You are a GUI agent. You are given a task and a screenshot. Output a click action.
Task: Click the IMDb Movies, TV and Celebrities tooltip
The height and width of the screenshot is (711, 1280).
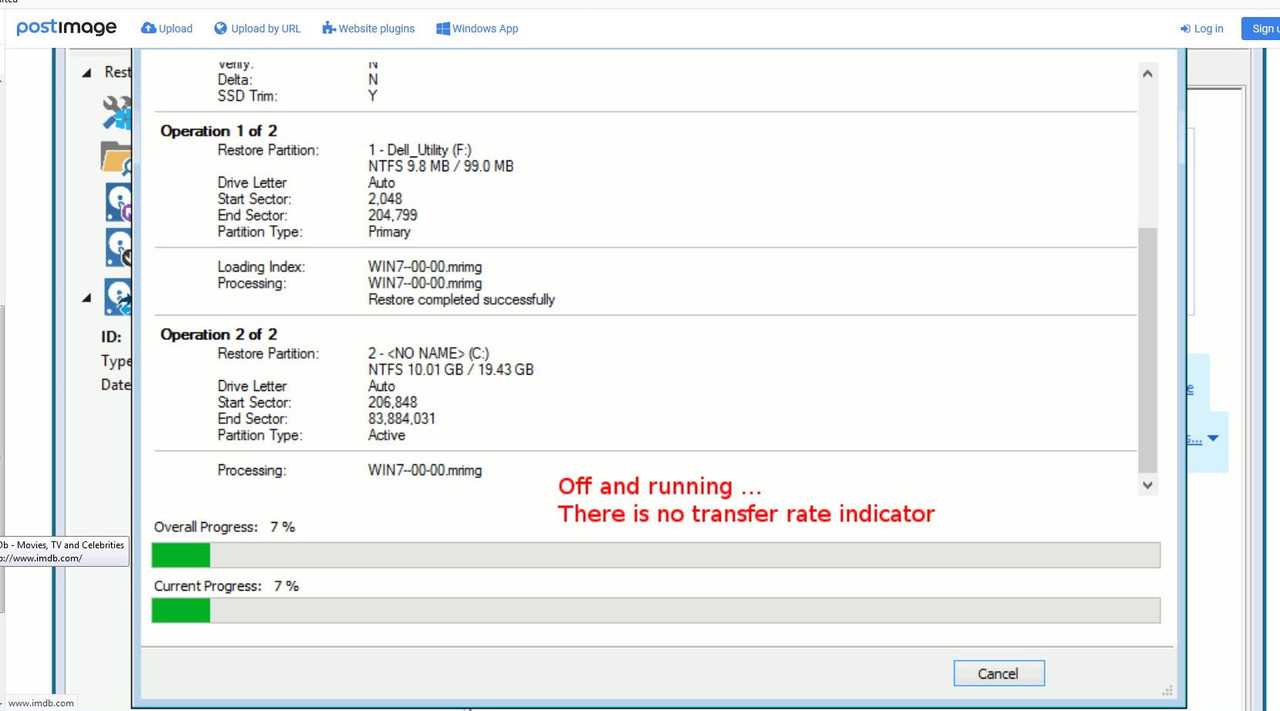[64, 551]
